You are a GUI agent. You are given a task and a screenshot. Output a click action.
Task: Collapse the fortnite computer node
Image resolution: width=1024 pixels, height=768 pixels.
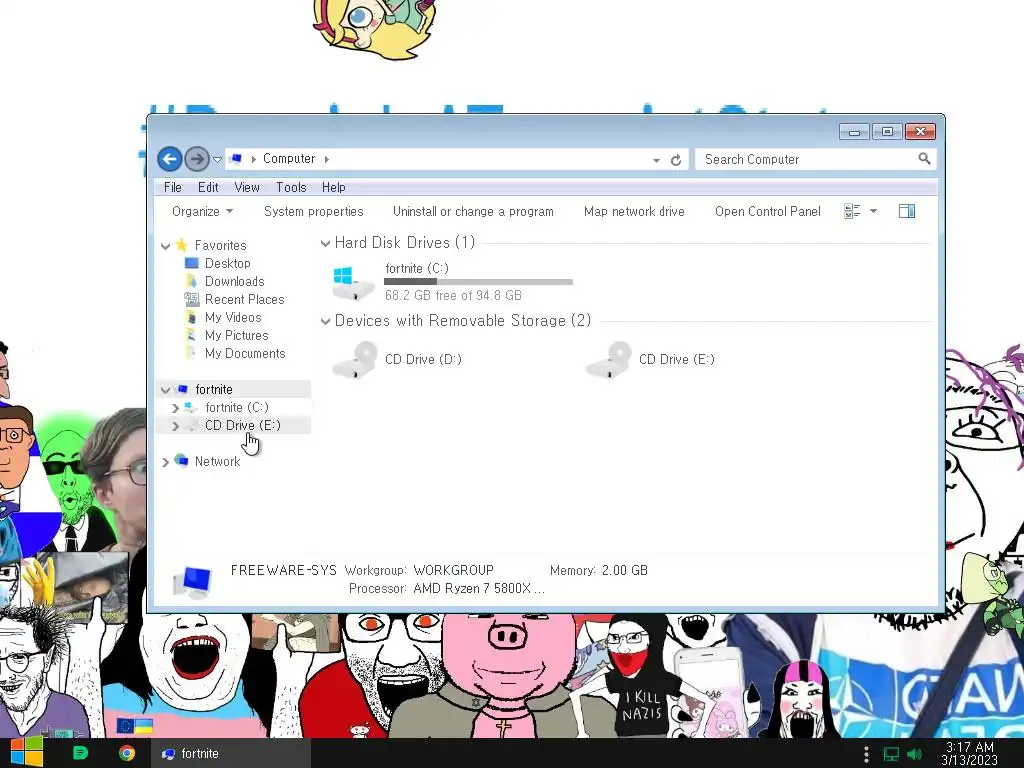click(x=165, y=390)
